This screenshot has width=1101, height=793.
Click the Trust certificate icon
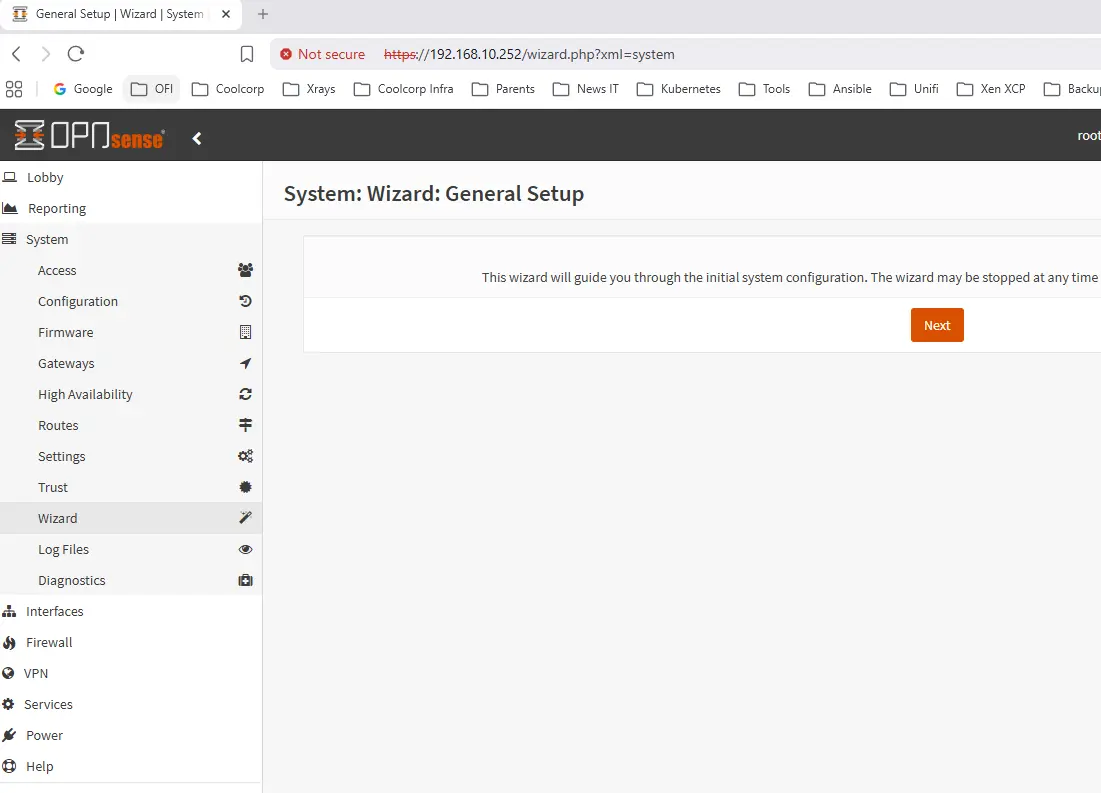[245, 487]
